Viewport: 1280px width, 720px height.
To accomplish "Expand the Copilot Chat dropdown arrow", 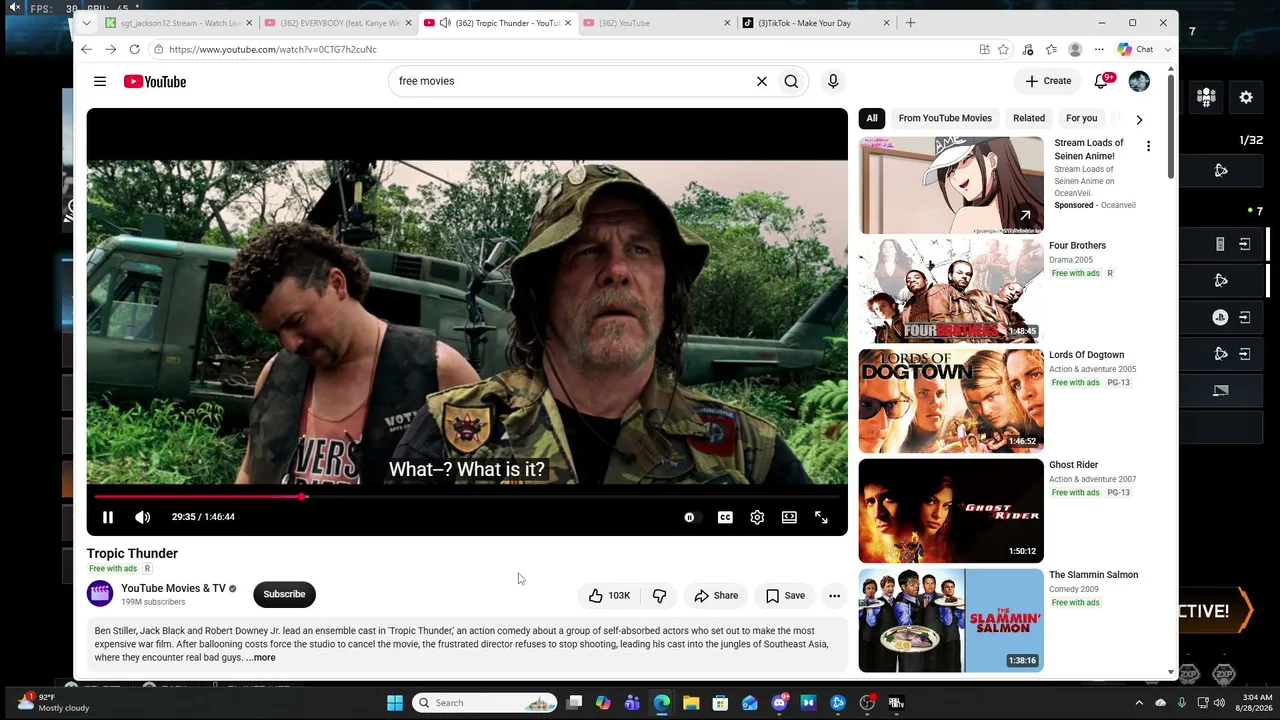I will point(1167,49).
